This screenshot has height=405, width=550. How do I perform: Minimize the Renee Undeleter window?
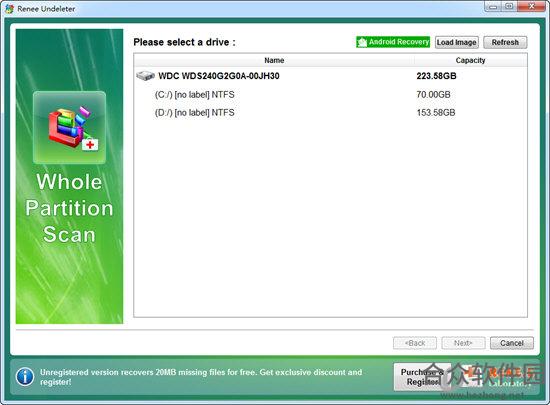tap(493, 7)
